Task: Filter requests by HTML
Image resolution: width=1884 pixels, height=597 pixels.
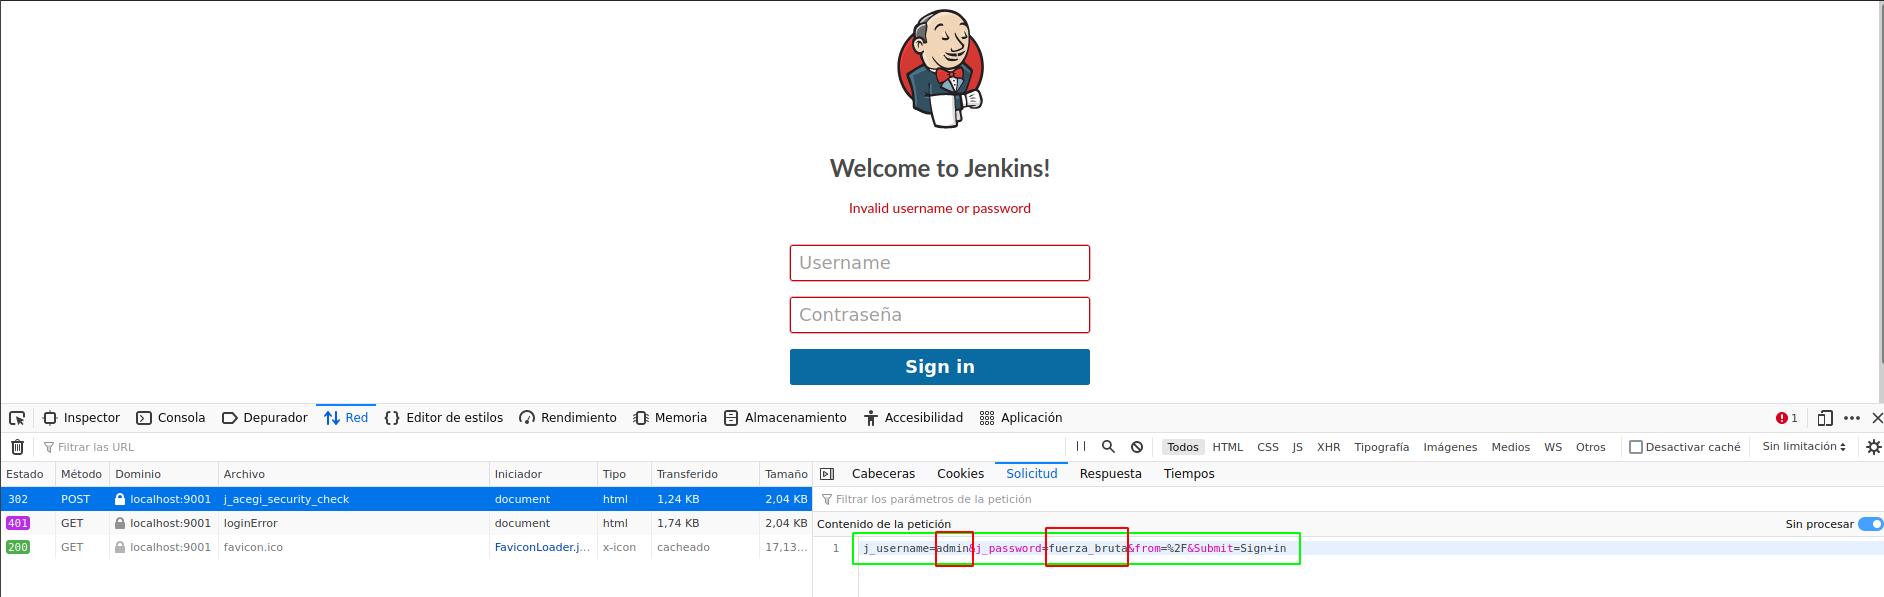Action: 1228,447
